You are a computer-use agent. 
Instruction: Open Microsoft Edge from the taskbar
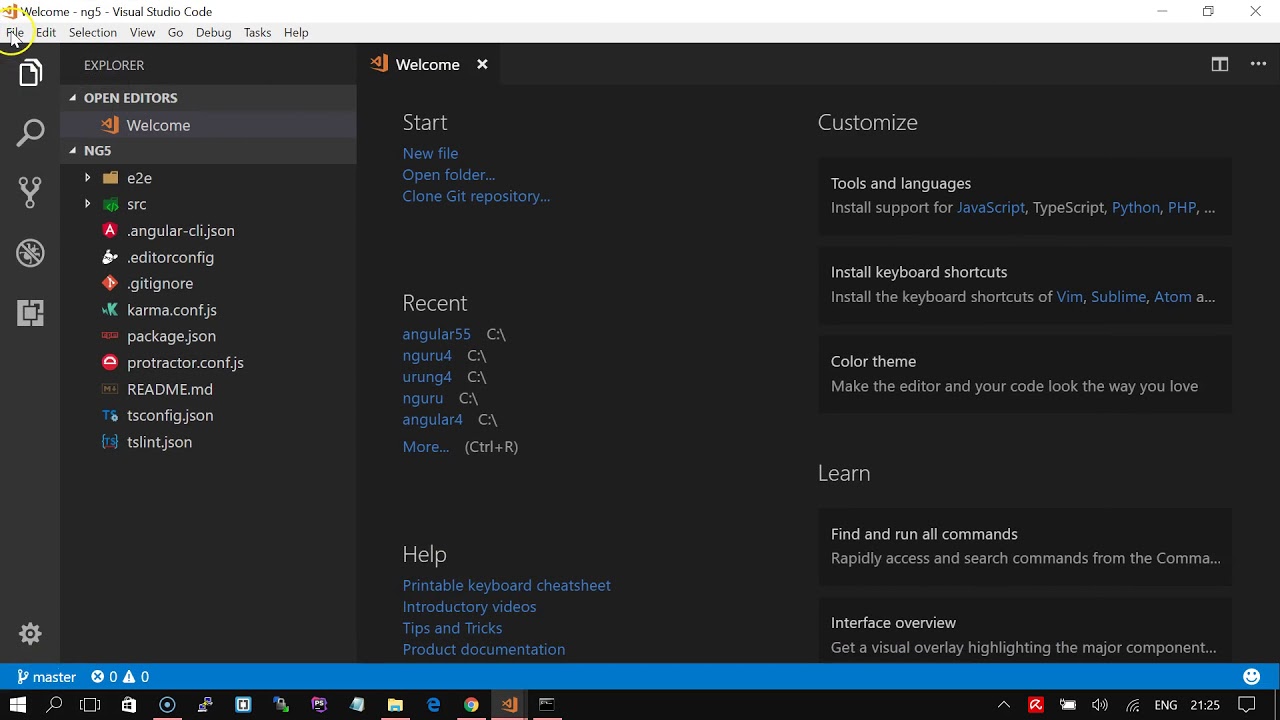pyautogui.click(x=433, y=705)
